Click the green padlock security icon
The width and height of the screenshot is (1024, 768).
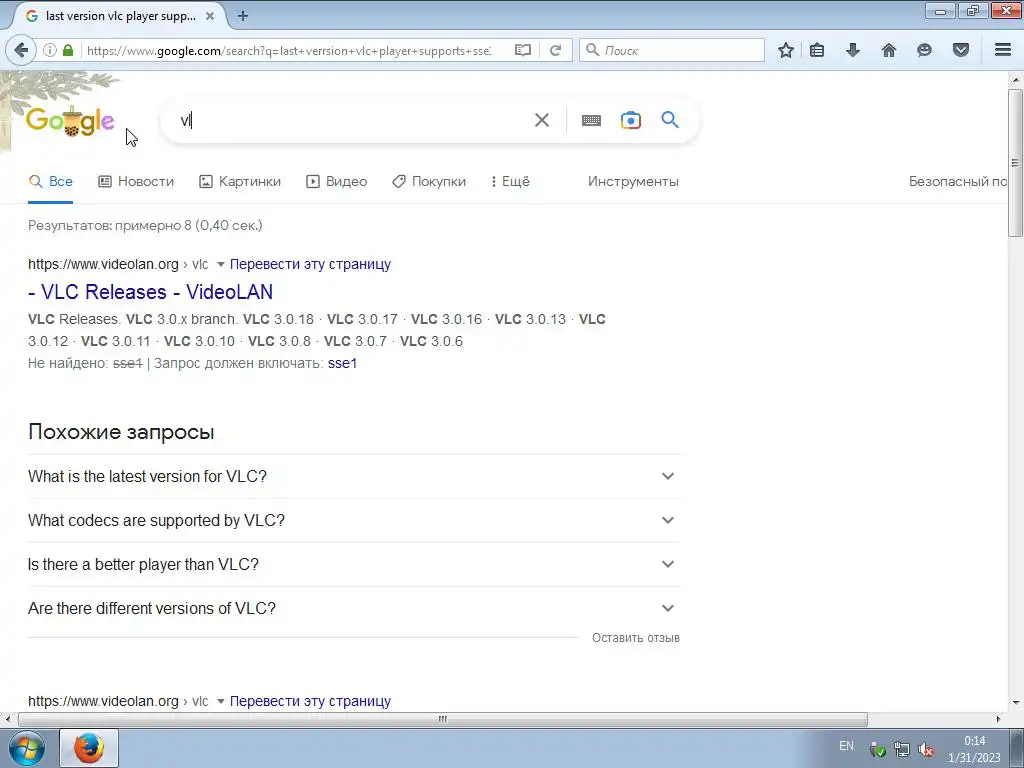(x=68, y=50)
